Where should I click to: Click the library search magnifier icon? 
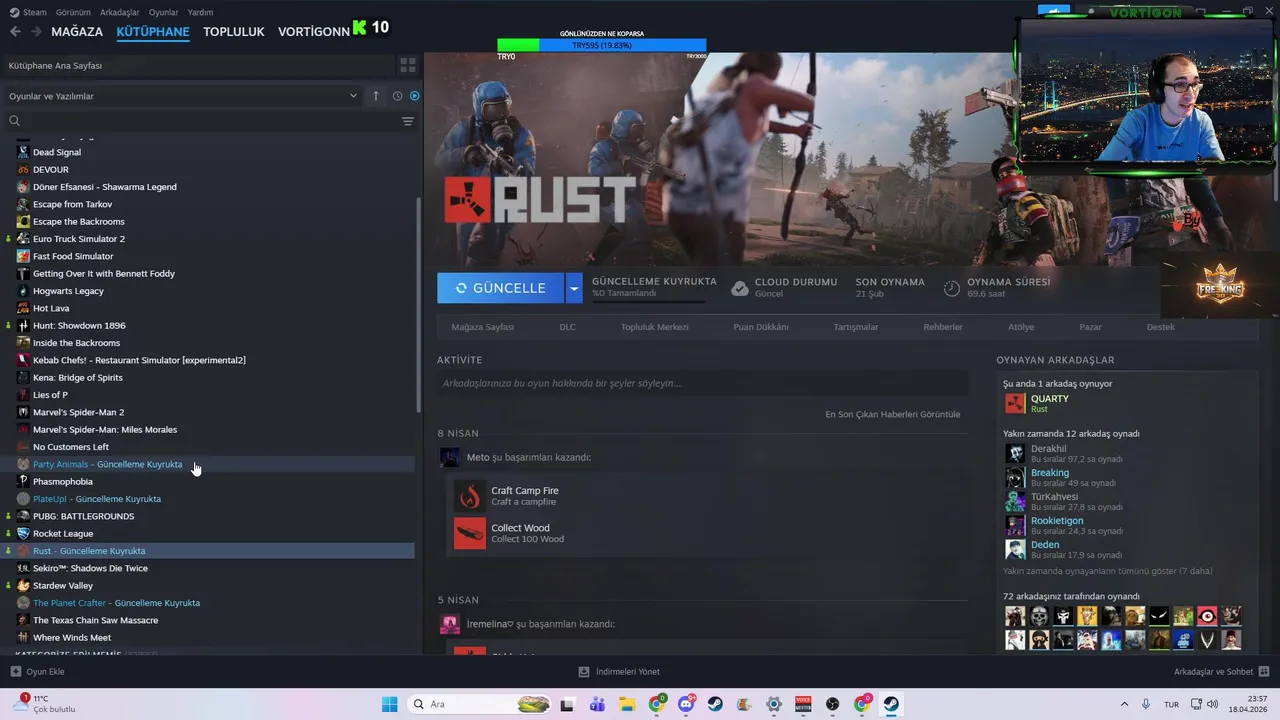coord(14,121)
